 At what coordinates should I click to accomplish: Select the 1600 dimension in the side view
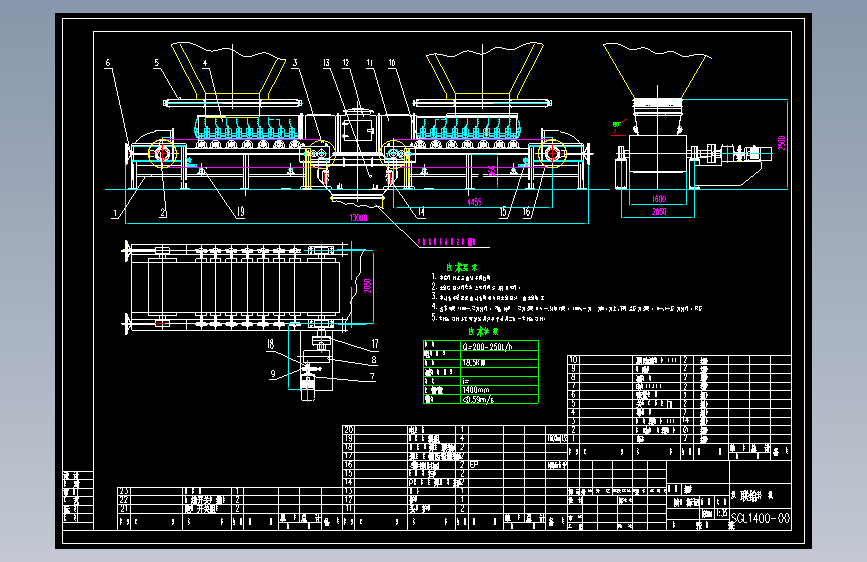[659, 199]
